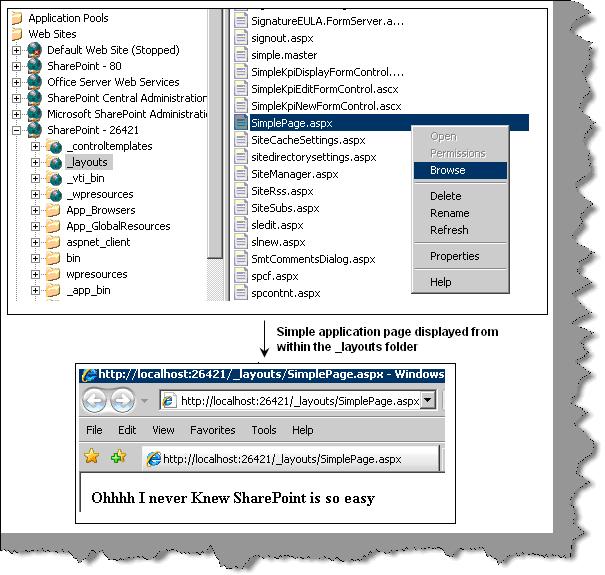Click the Web Sites folder icon
The height and width of the screenshot is (575, 605).
[x=17, y=34]
